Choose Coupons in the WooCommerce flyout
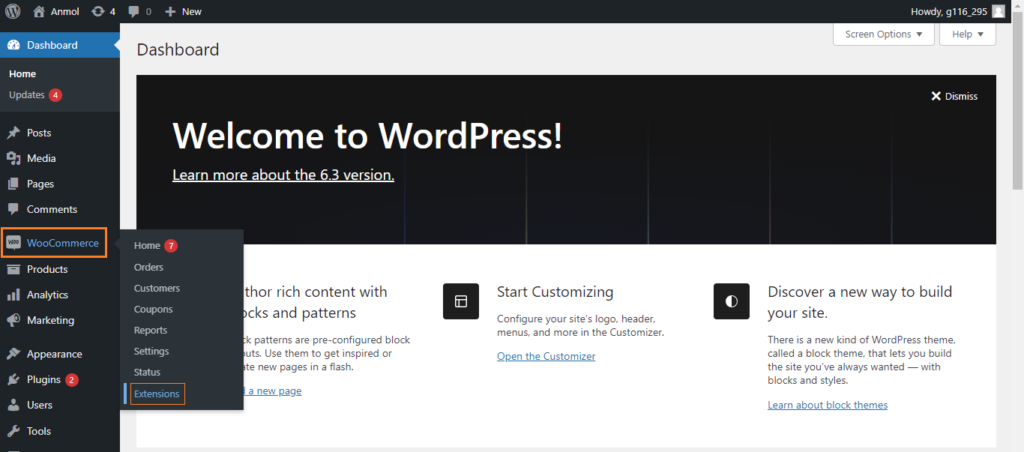This screenshot has width=1024, height=452. (x=153, y=309)
